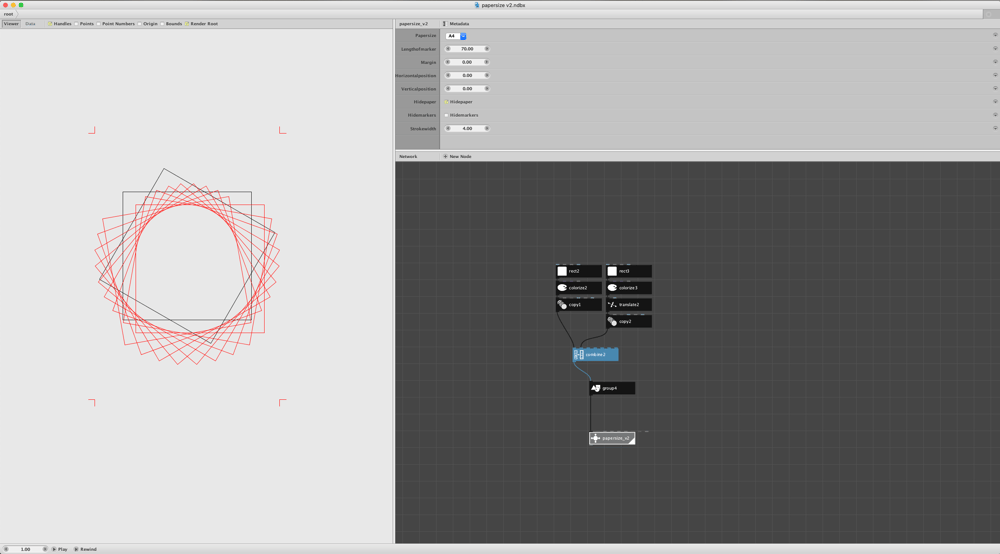Open the Metadata button
Image resolution: width=1000 pixels, height=554 pixels.
(x=456, y=24)
